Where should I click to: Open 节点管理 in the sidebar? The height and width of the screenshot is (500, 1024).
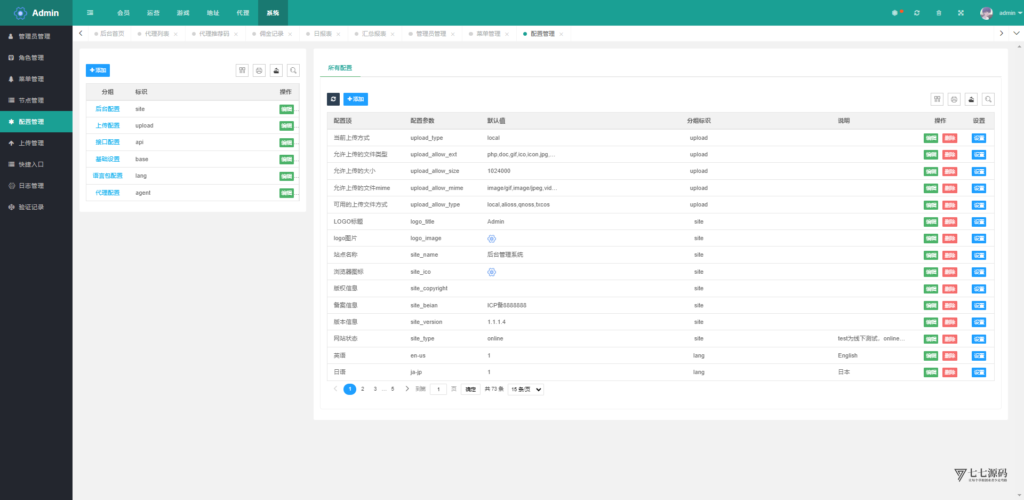36,101
